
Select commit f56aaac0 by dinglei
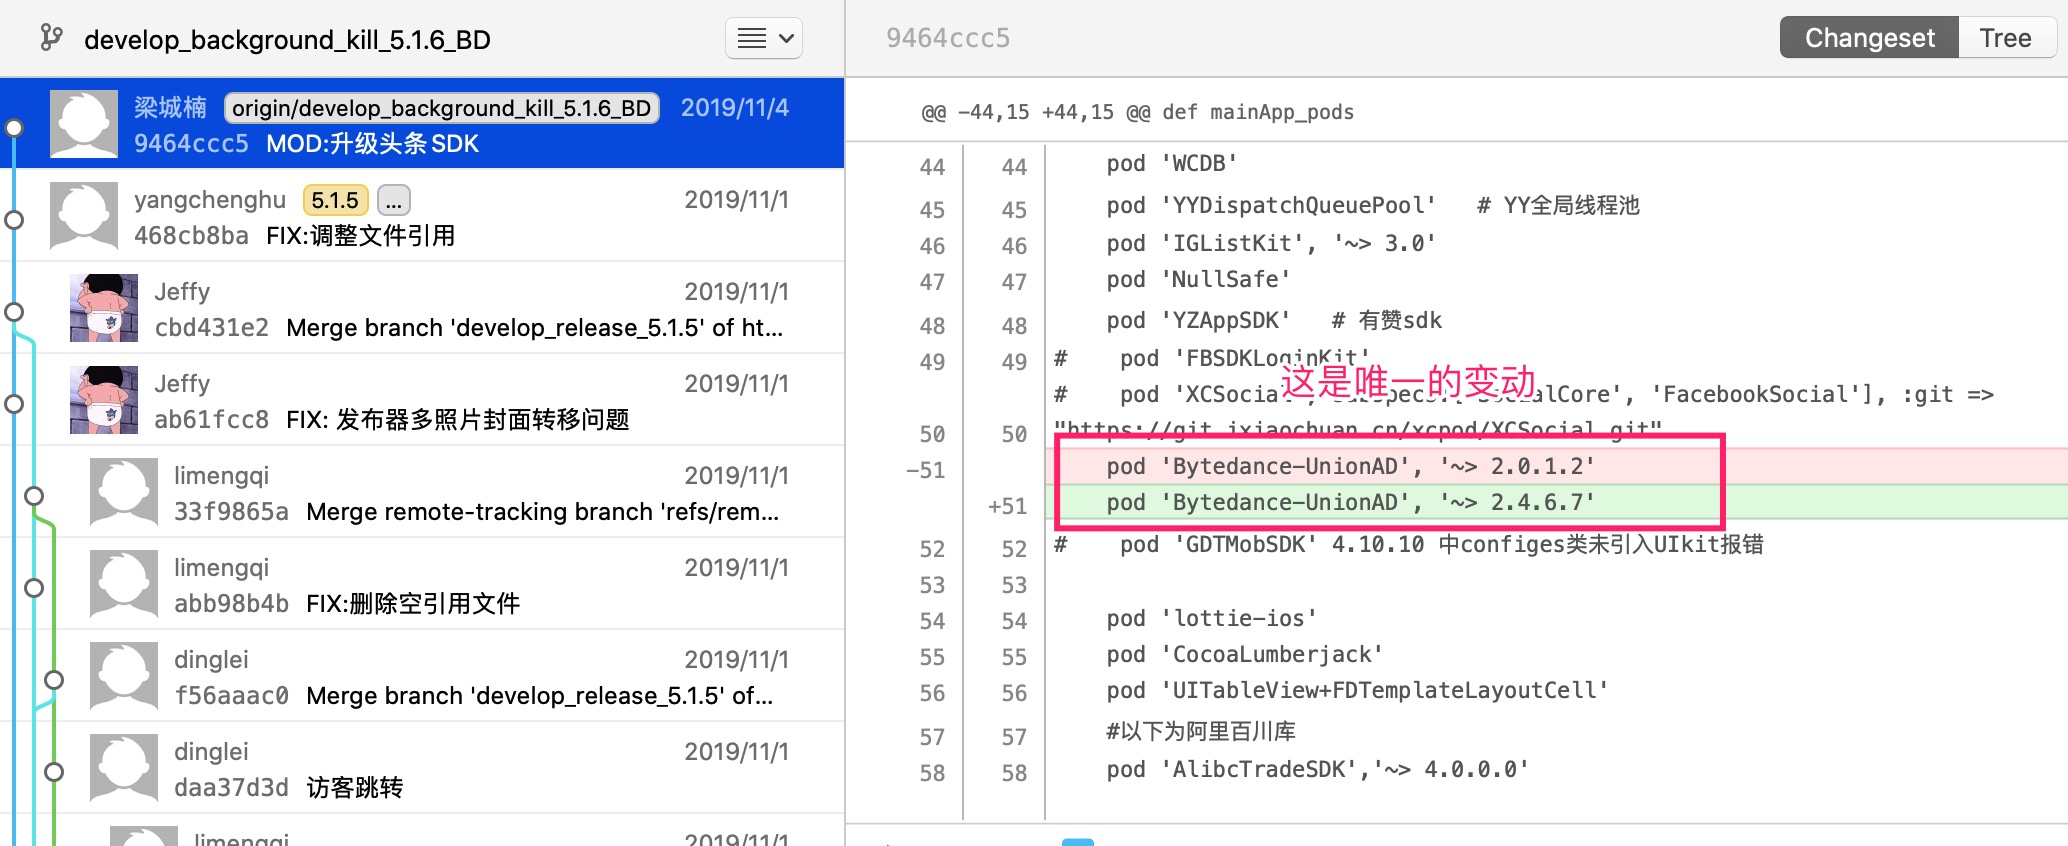[422, 676]
